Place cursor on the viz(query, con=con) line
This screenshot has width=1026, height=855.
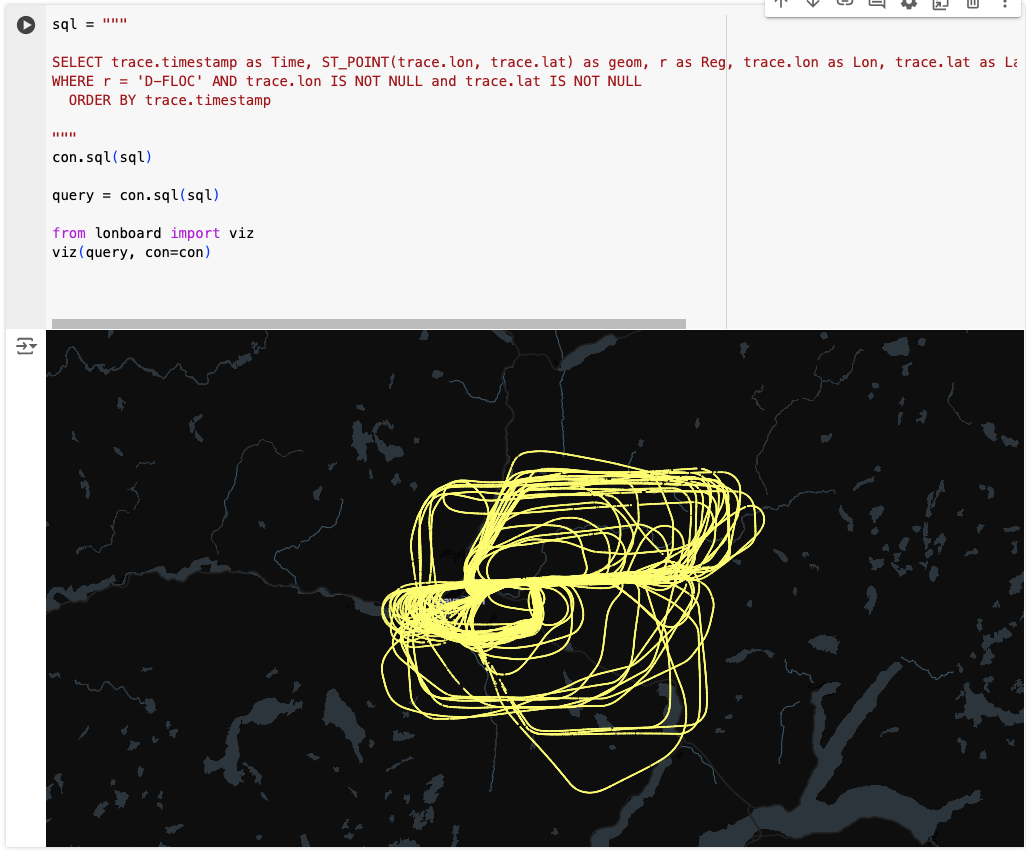pos(131,252)
